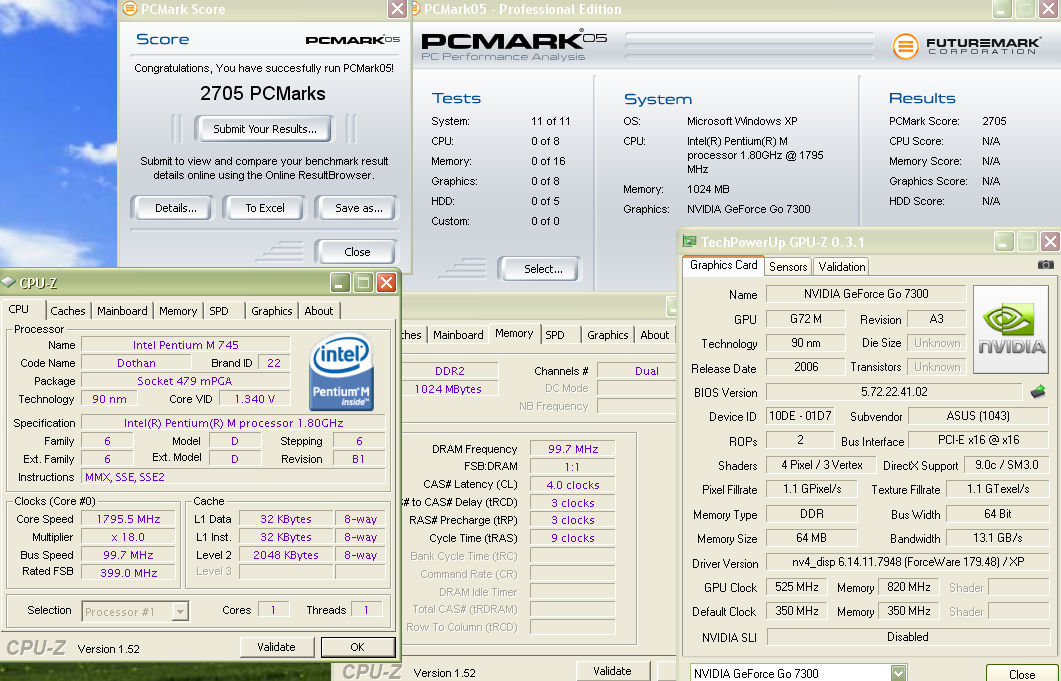Click the 2705 PCMarks score text
The height and width of the screenshot is (681, 1061).
point(263,93)
